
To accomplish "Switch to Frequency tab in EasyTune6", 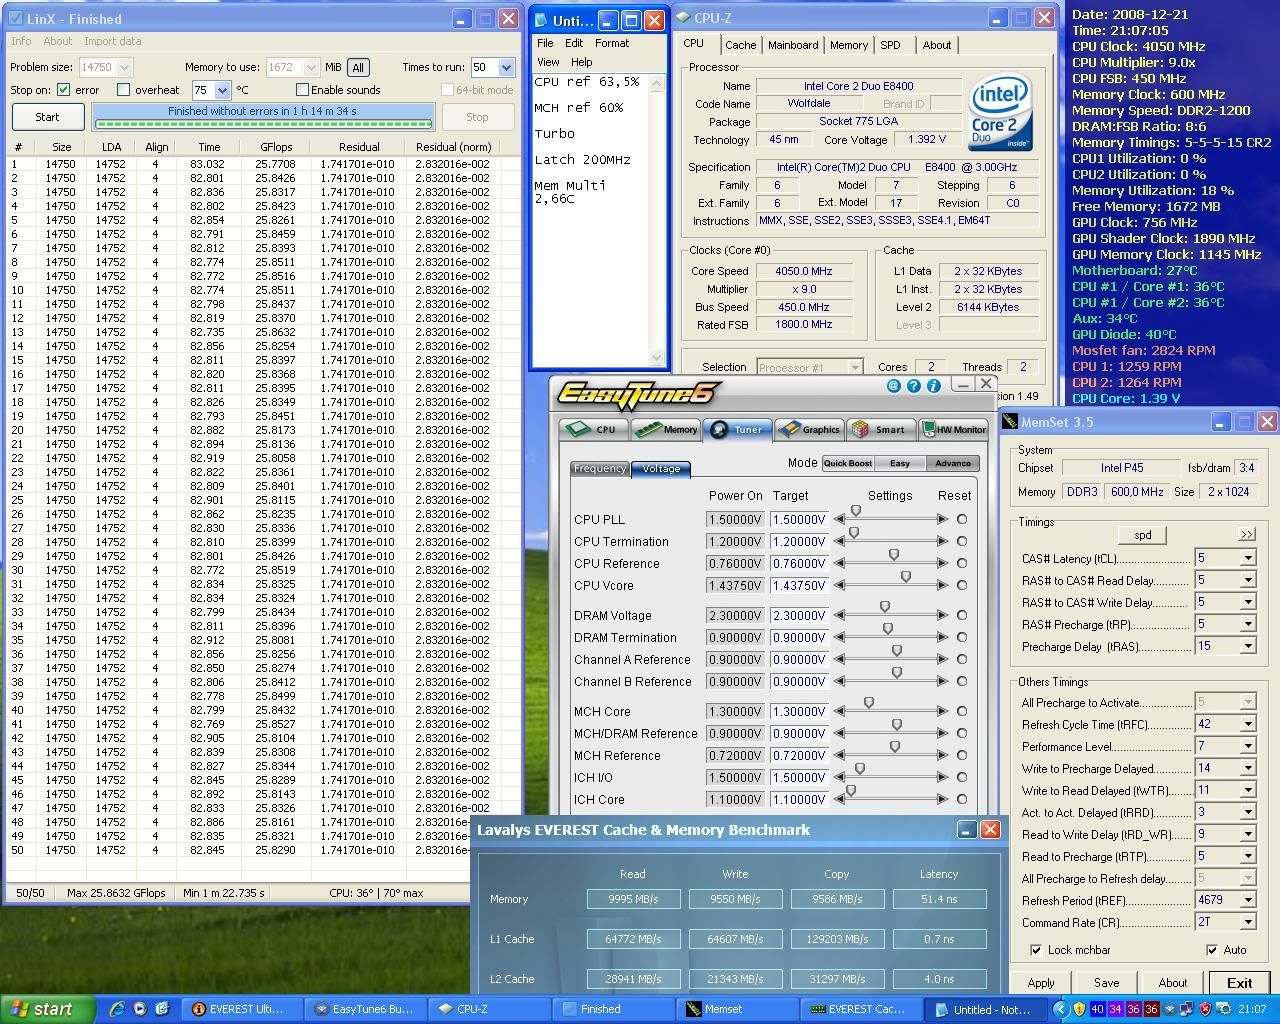I will point(600,468).
